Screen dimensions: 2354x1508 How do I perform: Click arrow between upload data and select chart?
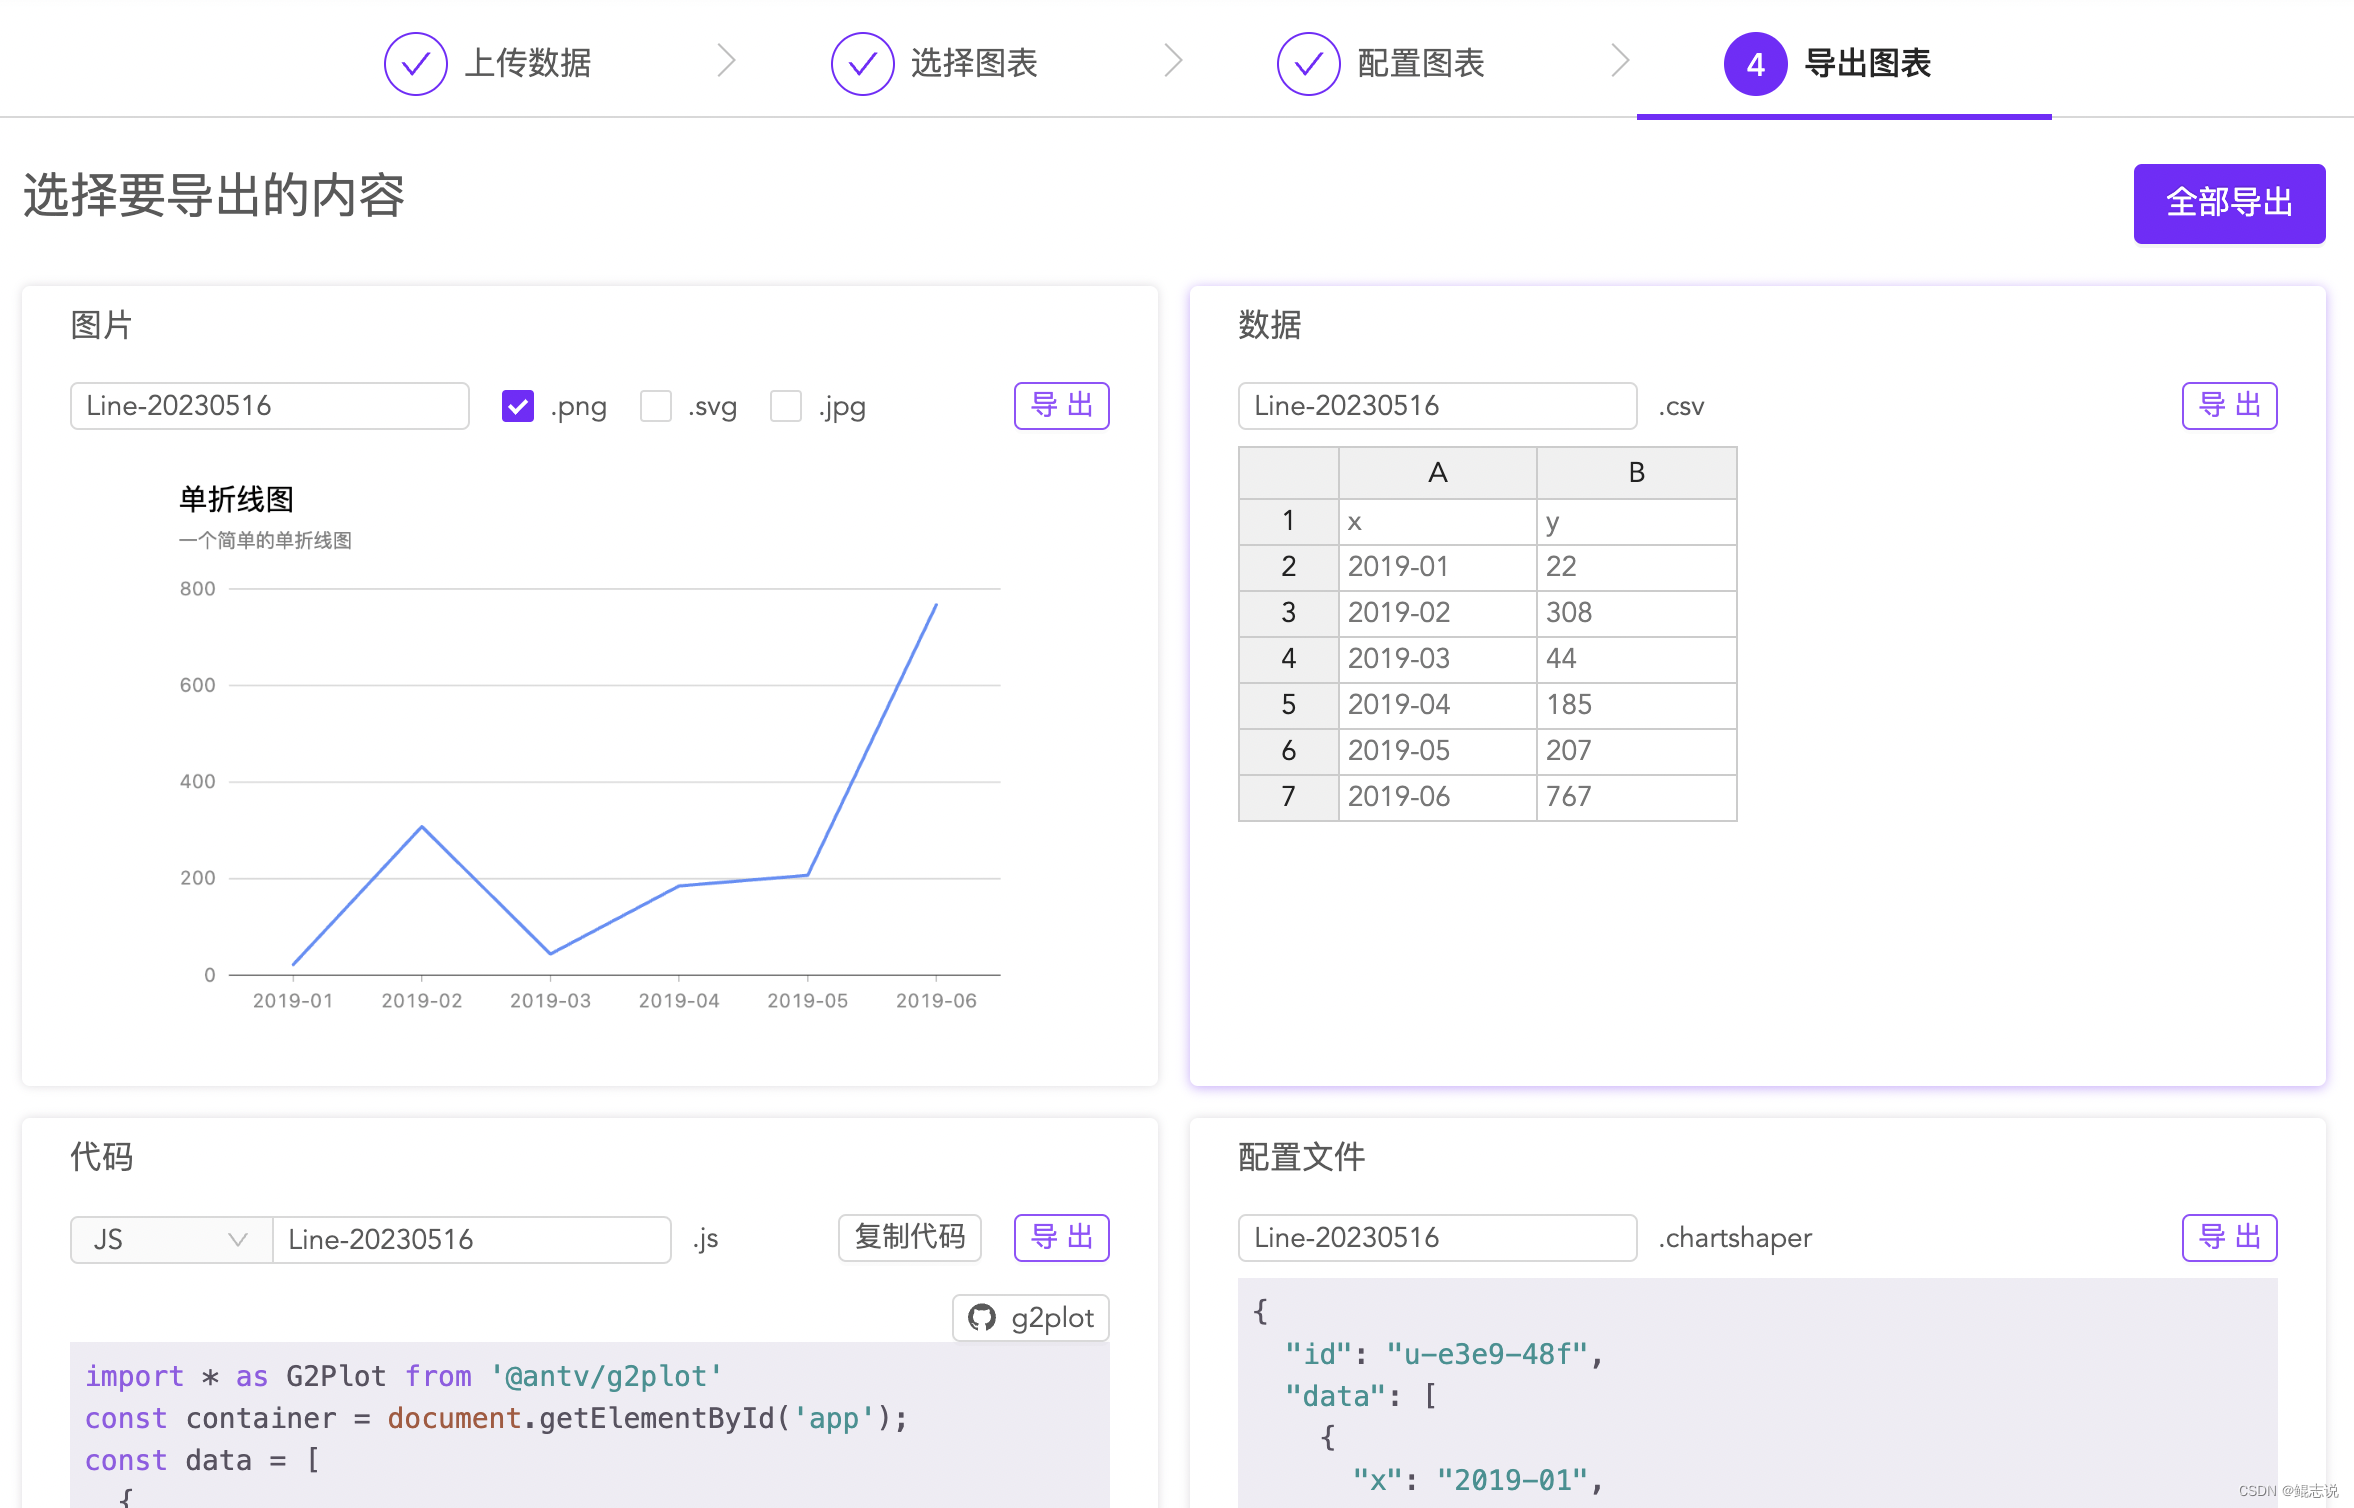(x=727, y=61)
